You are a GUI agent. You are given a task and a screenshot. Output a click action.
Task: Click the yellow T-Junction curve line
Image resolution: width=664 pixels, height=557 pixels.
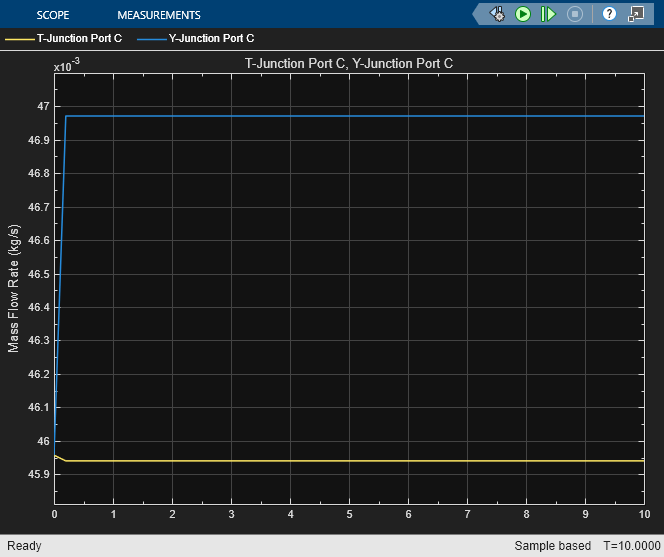coord(350,461)
